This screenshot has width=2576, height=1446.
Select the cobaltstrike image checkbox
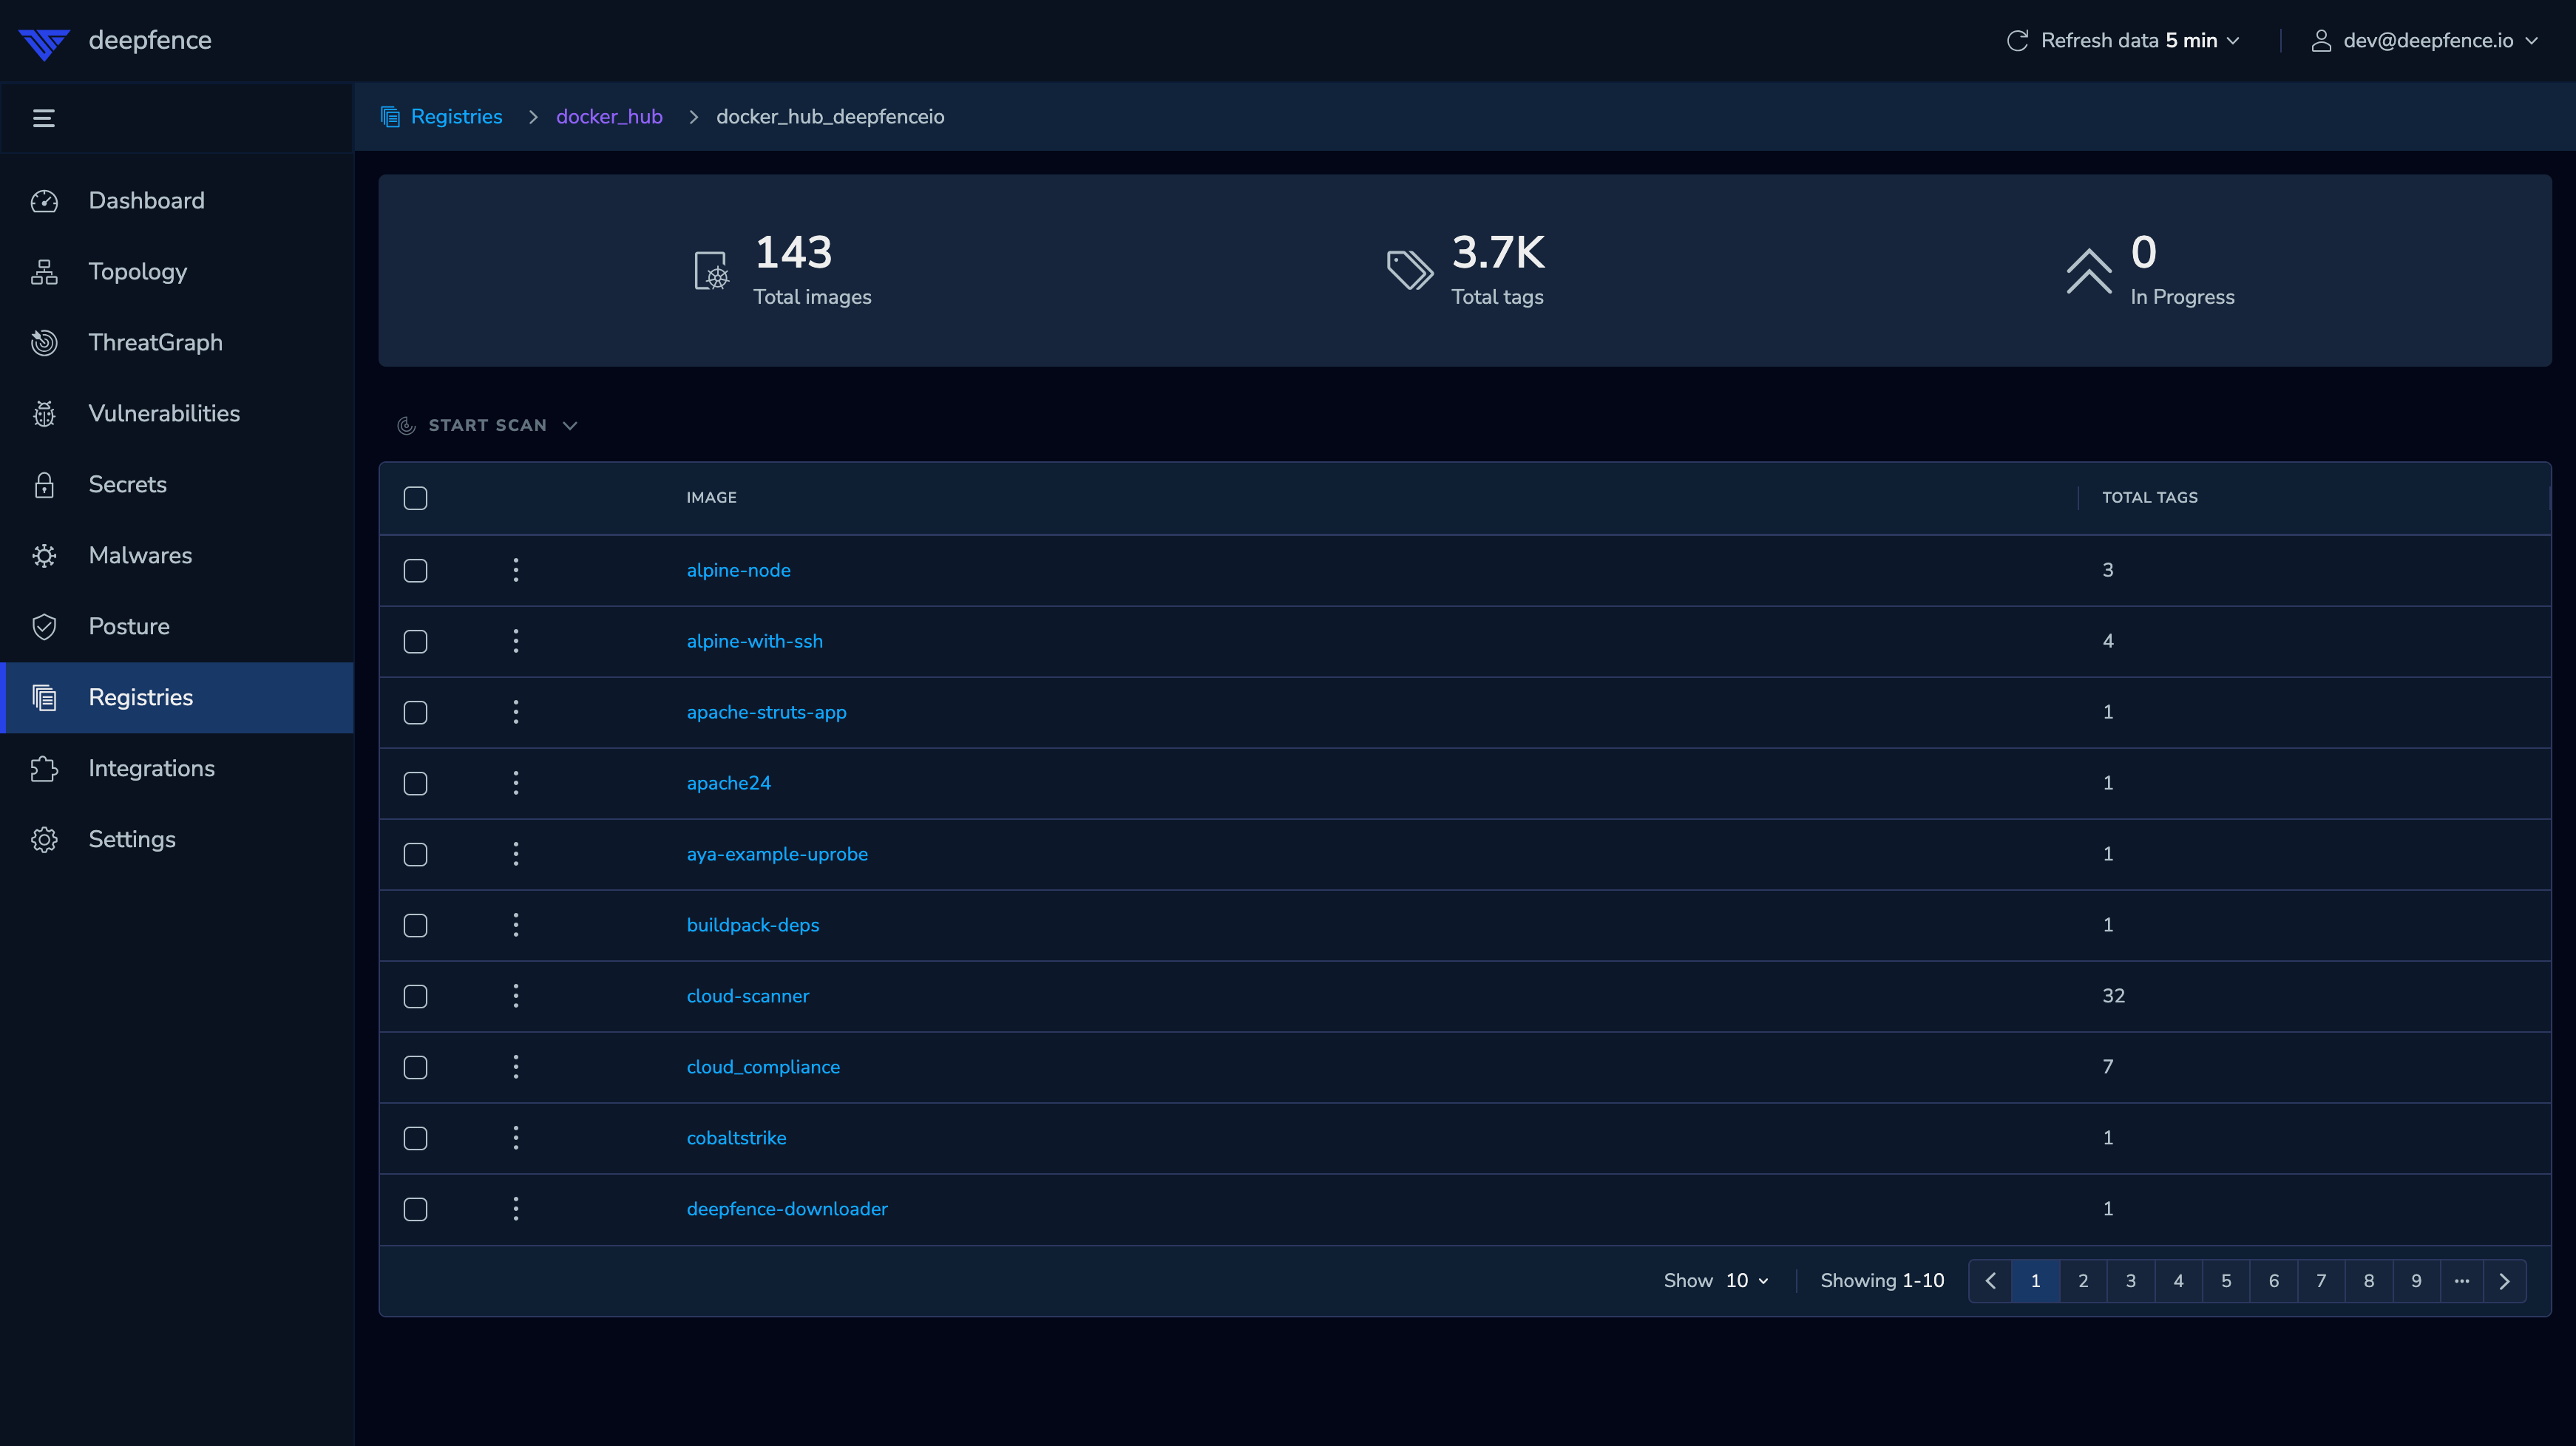415,1138
